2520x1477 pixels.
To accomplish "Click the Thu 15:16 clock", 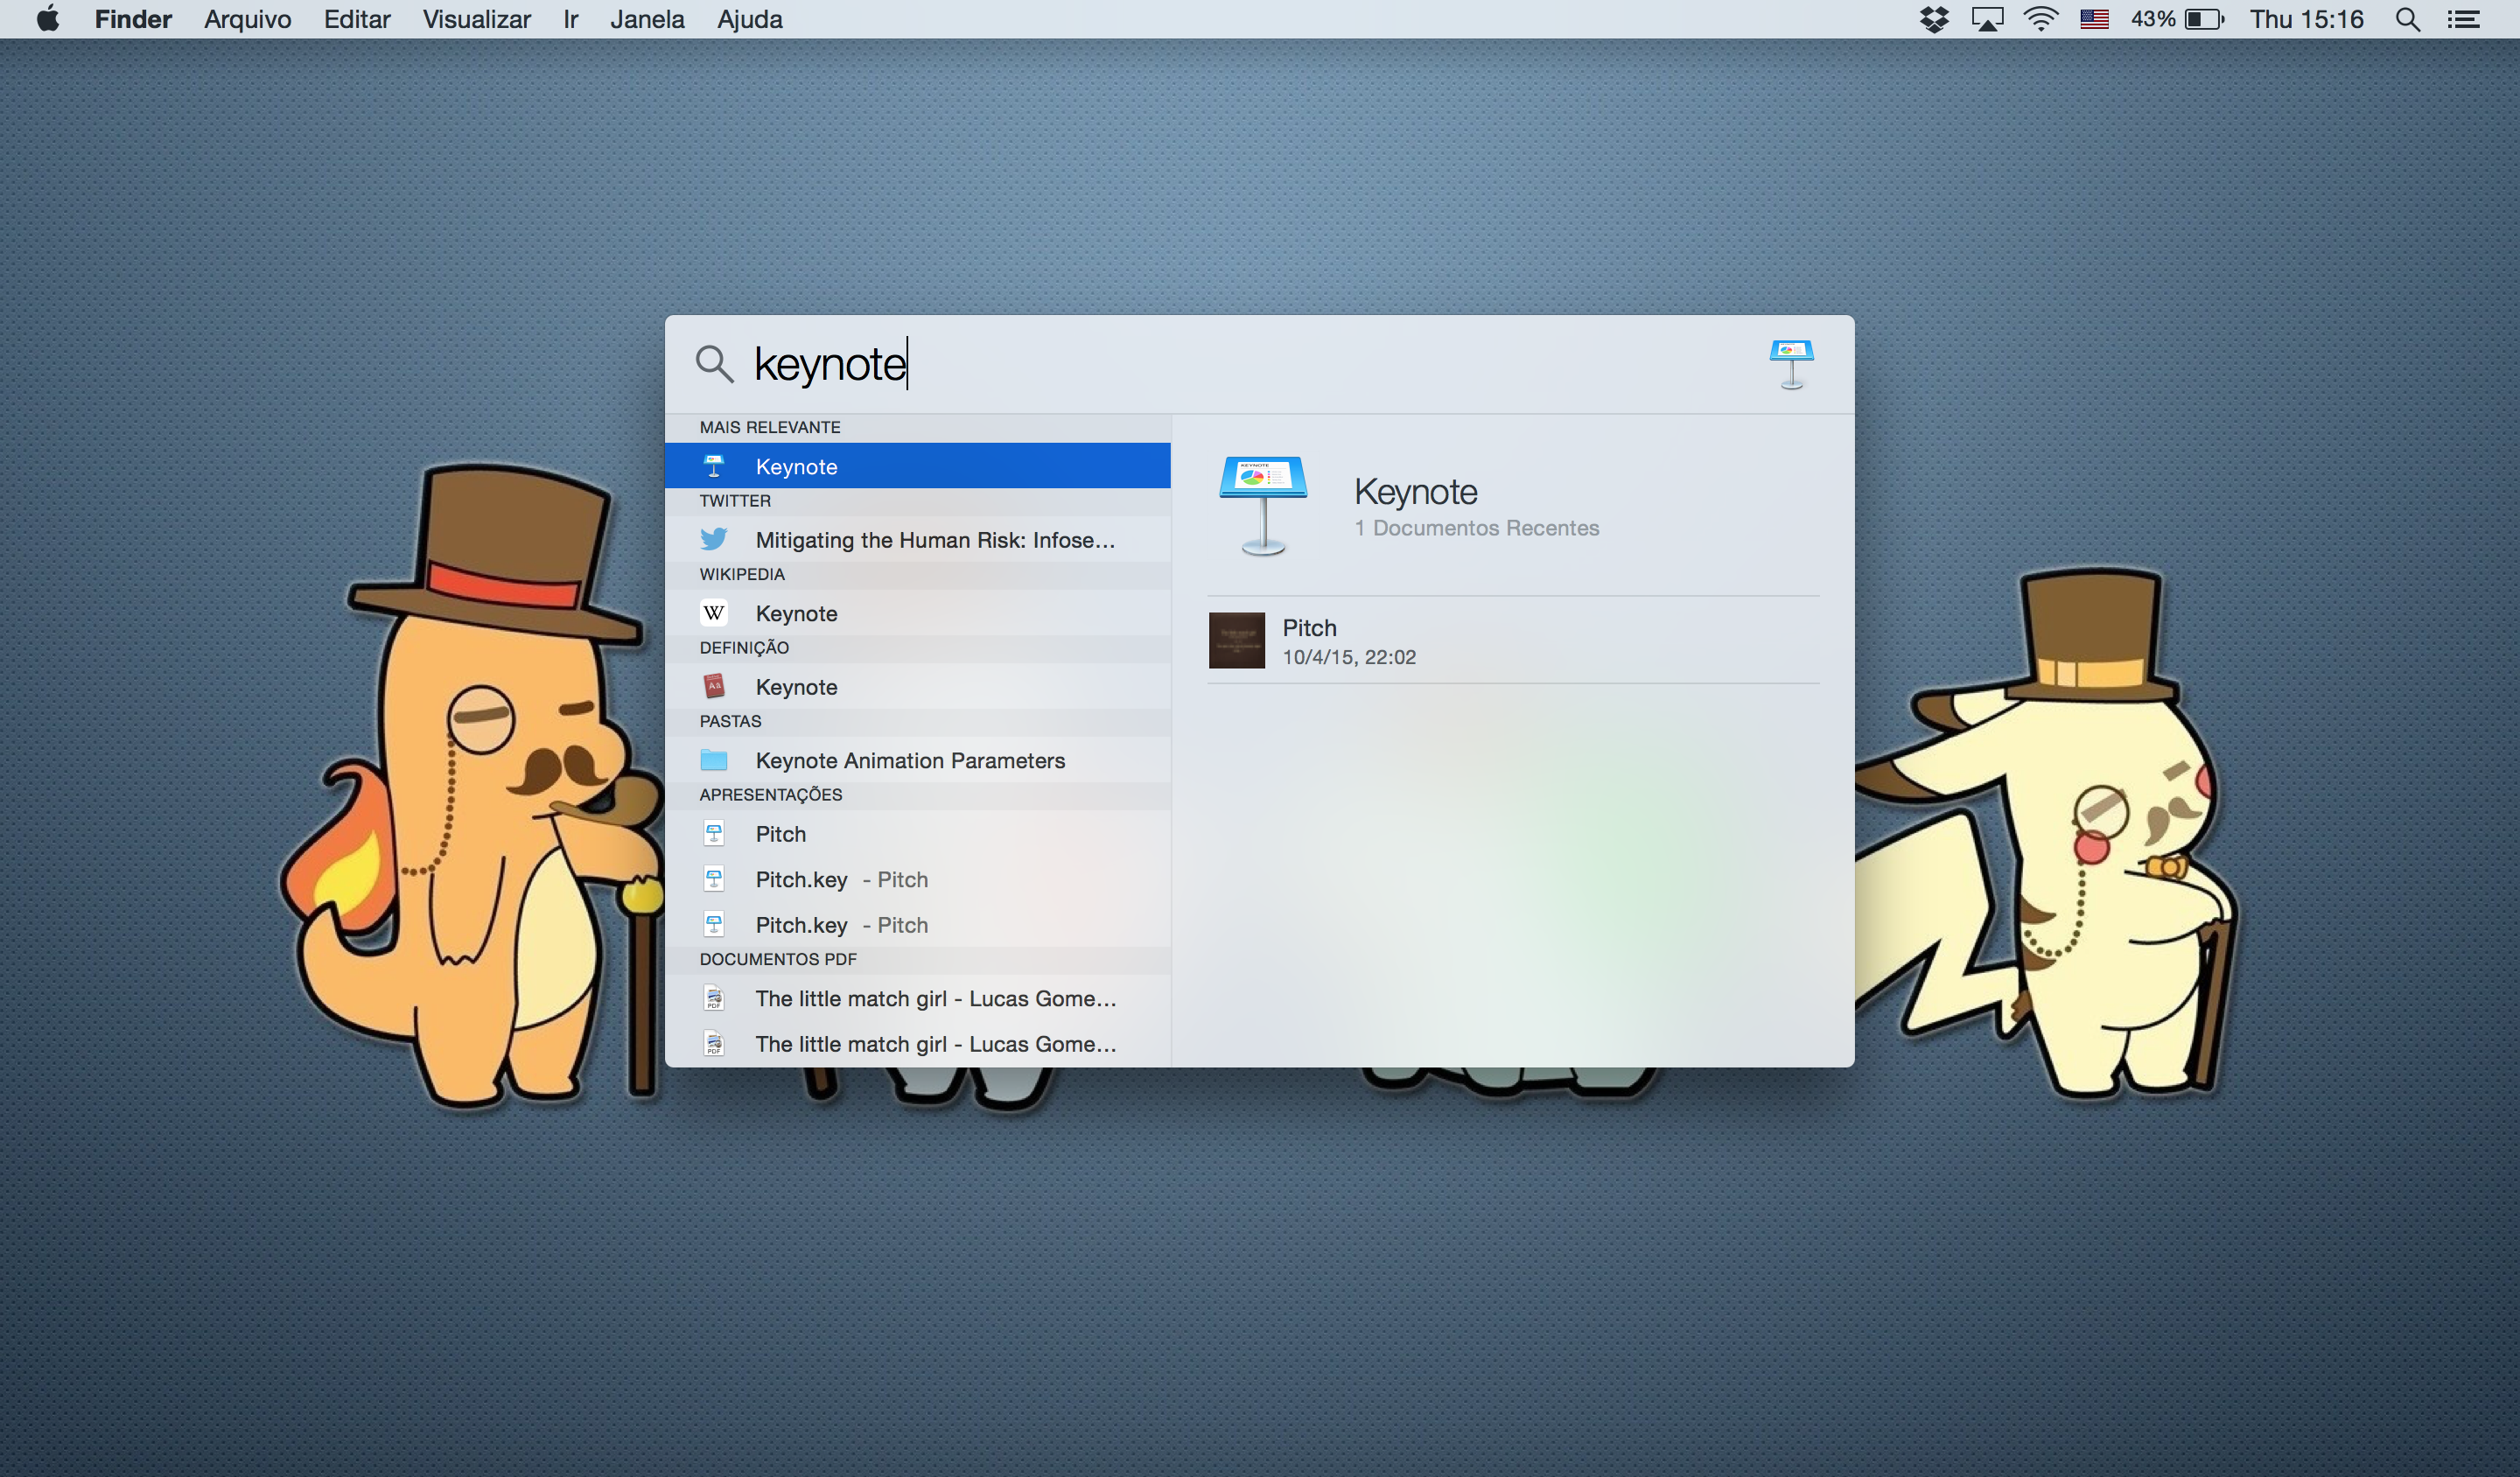I will (2306, 19).
